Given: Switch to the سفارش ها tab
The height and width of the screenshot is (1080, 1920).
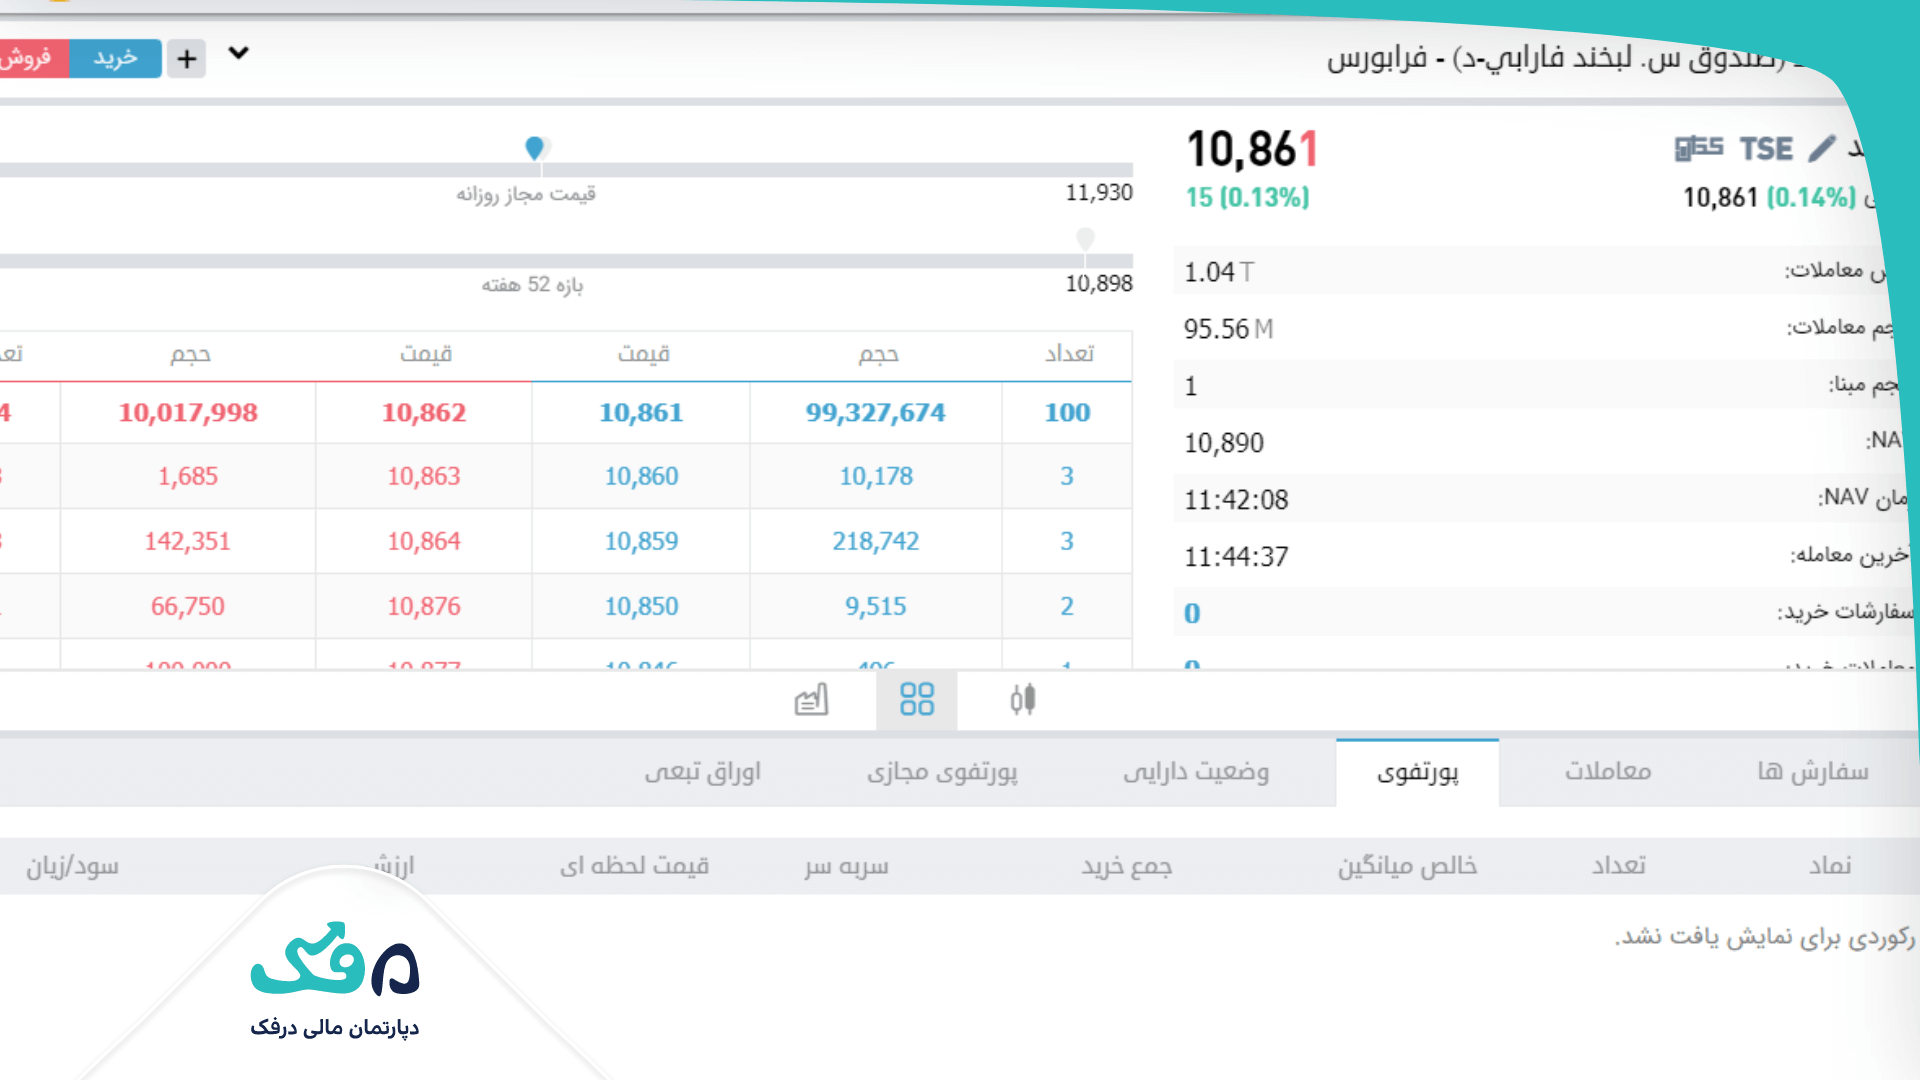Looking at the screenshot, I should (1812, 772).
